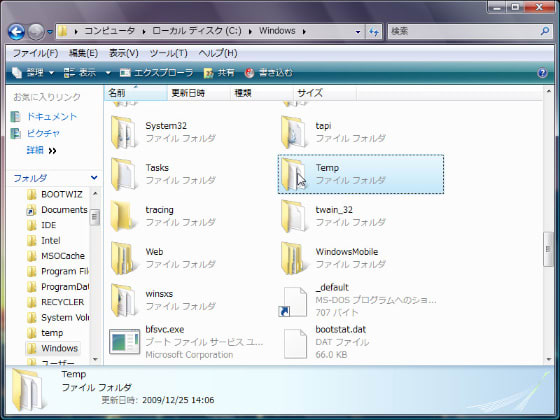The width and height of the screenshot is (560, 420).
Task: Open the ファイル(F) menu
Action: click(35, 53)
